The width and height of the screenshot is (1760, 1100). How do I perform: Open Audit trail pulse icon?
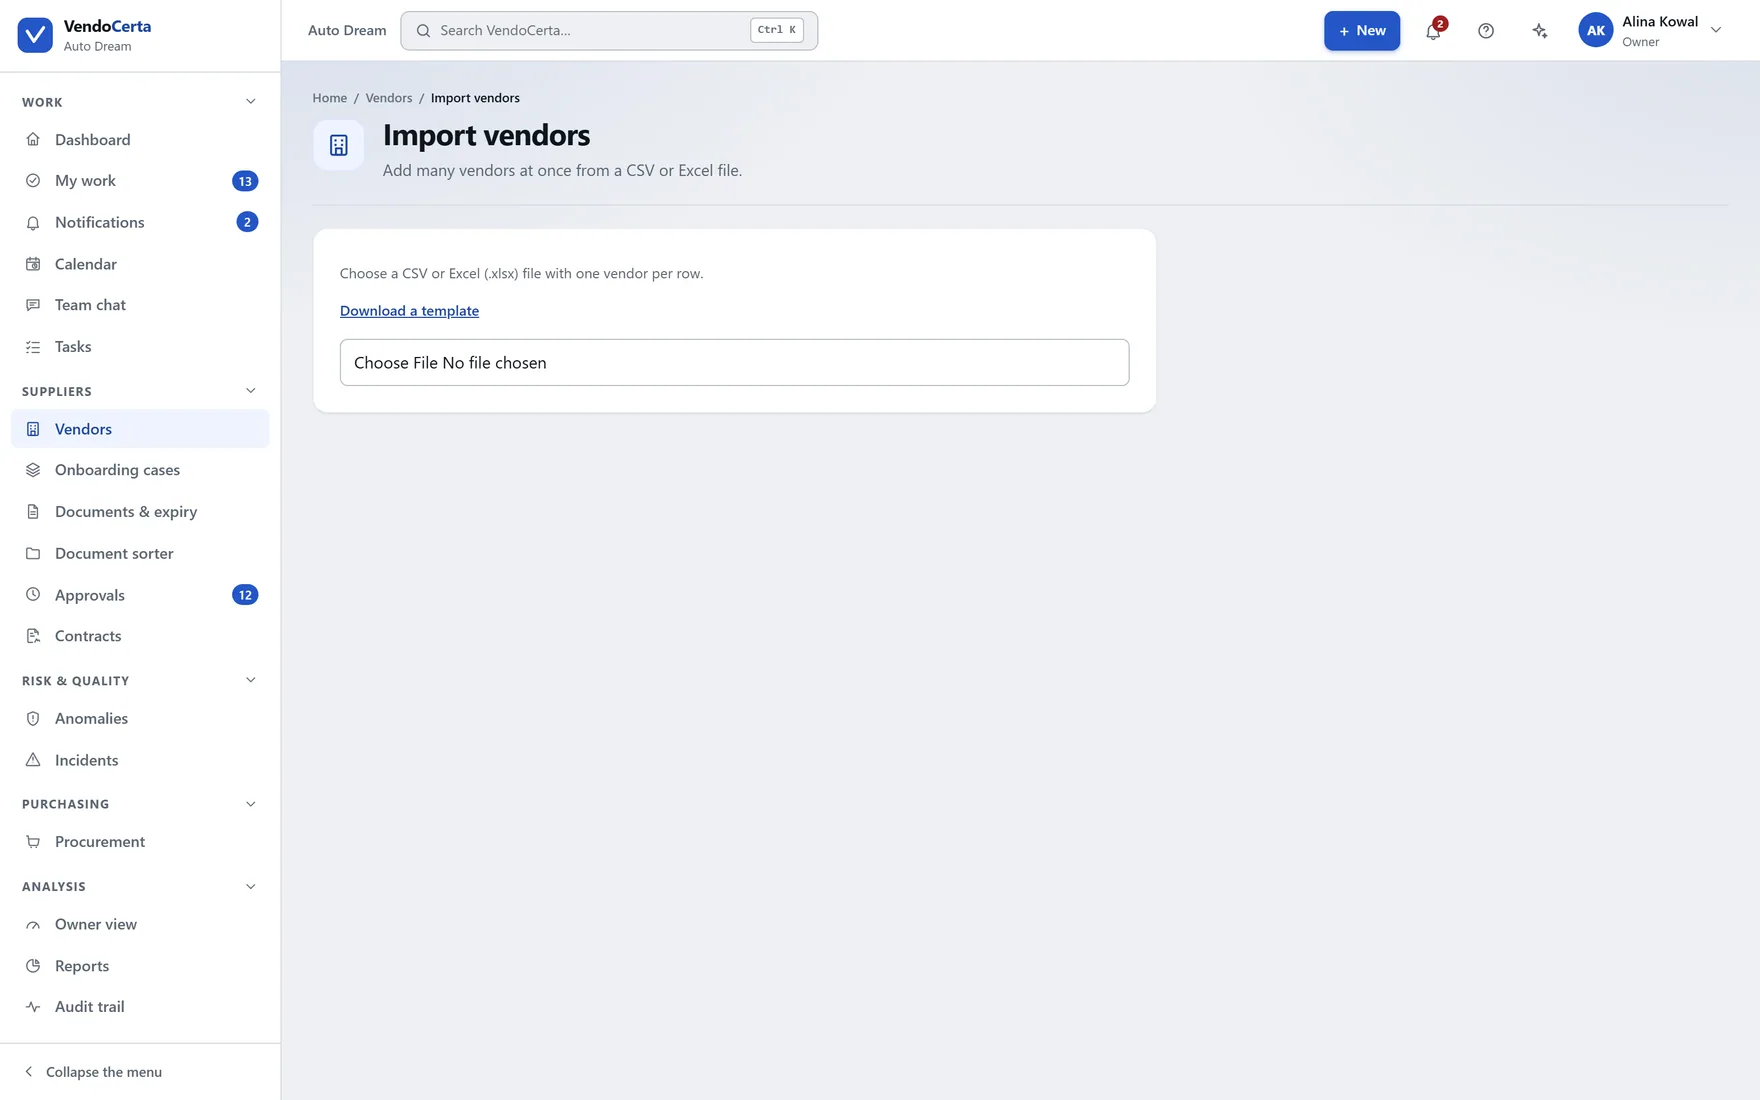[33, 1007]
